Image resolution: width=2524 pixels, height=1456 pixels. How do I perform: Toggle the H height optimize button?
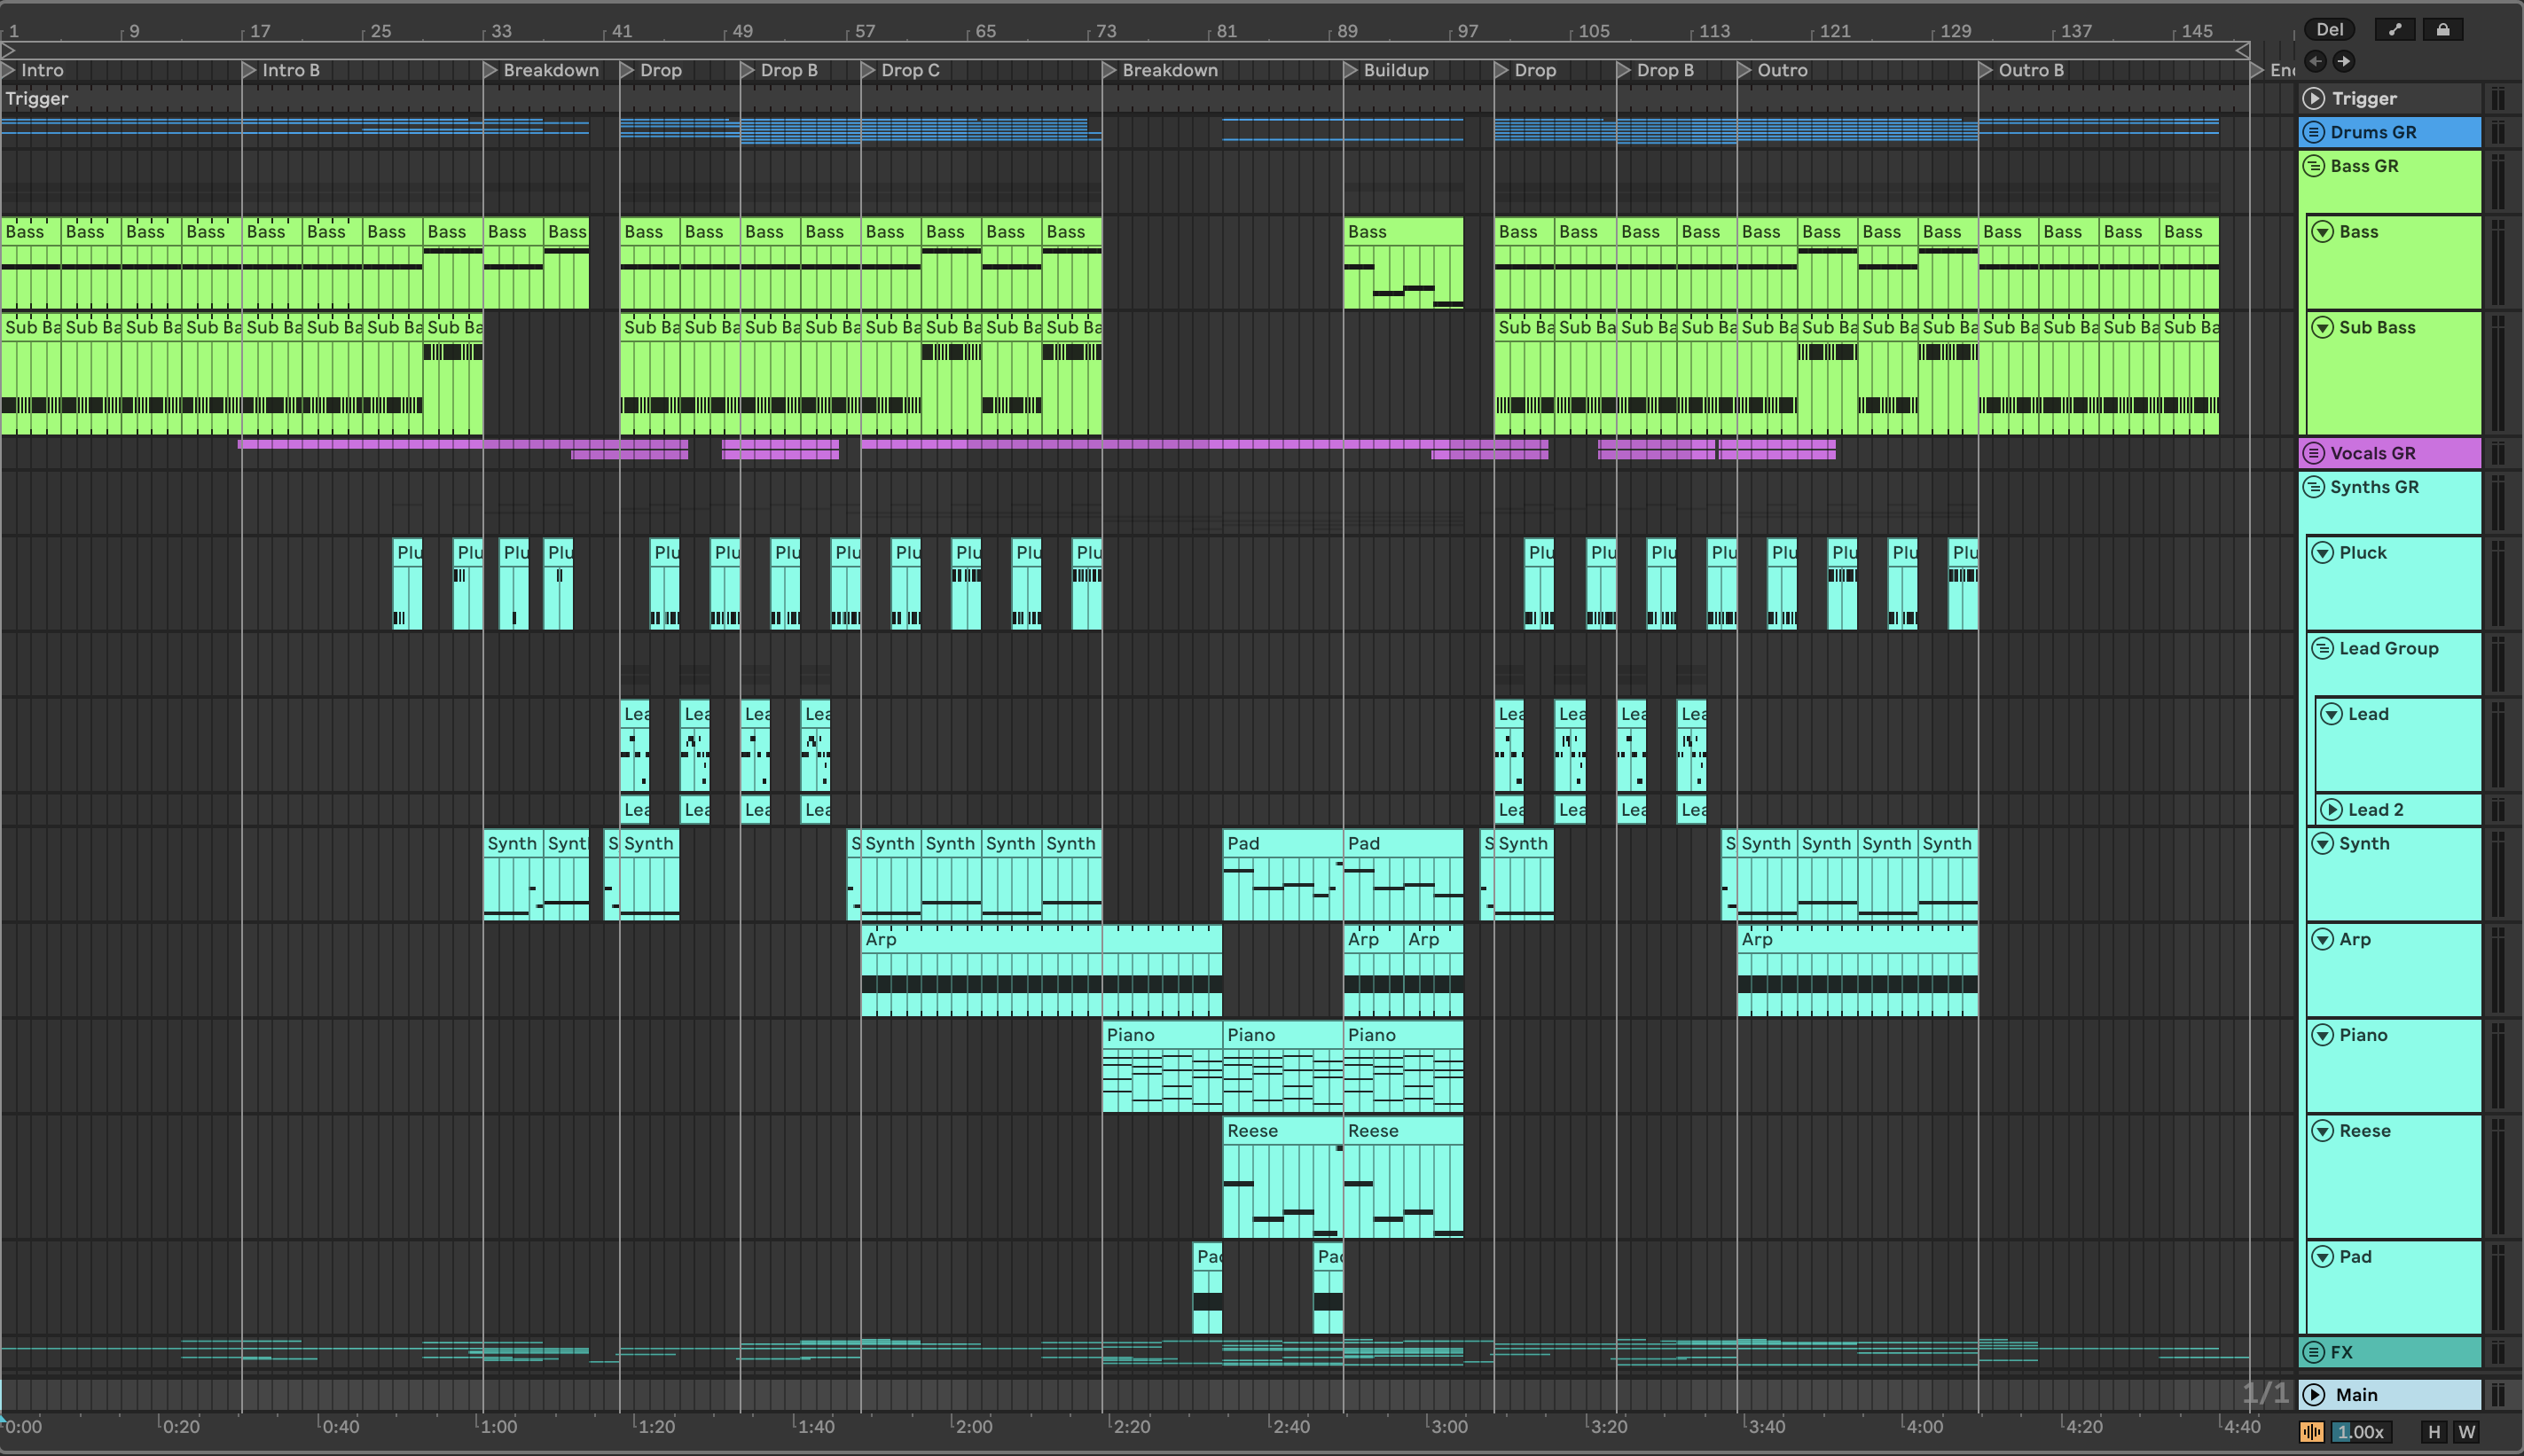point(2435,1432)
